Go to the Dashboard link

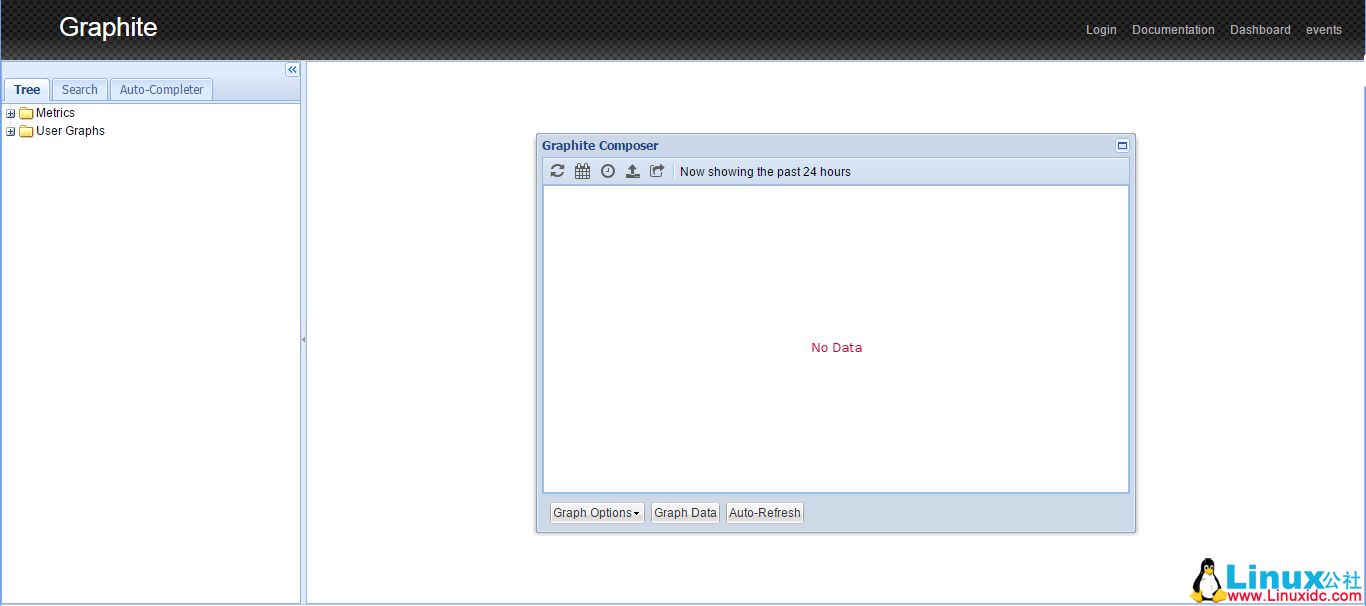[1260, 30]
